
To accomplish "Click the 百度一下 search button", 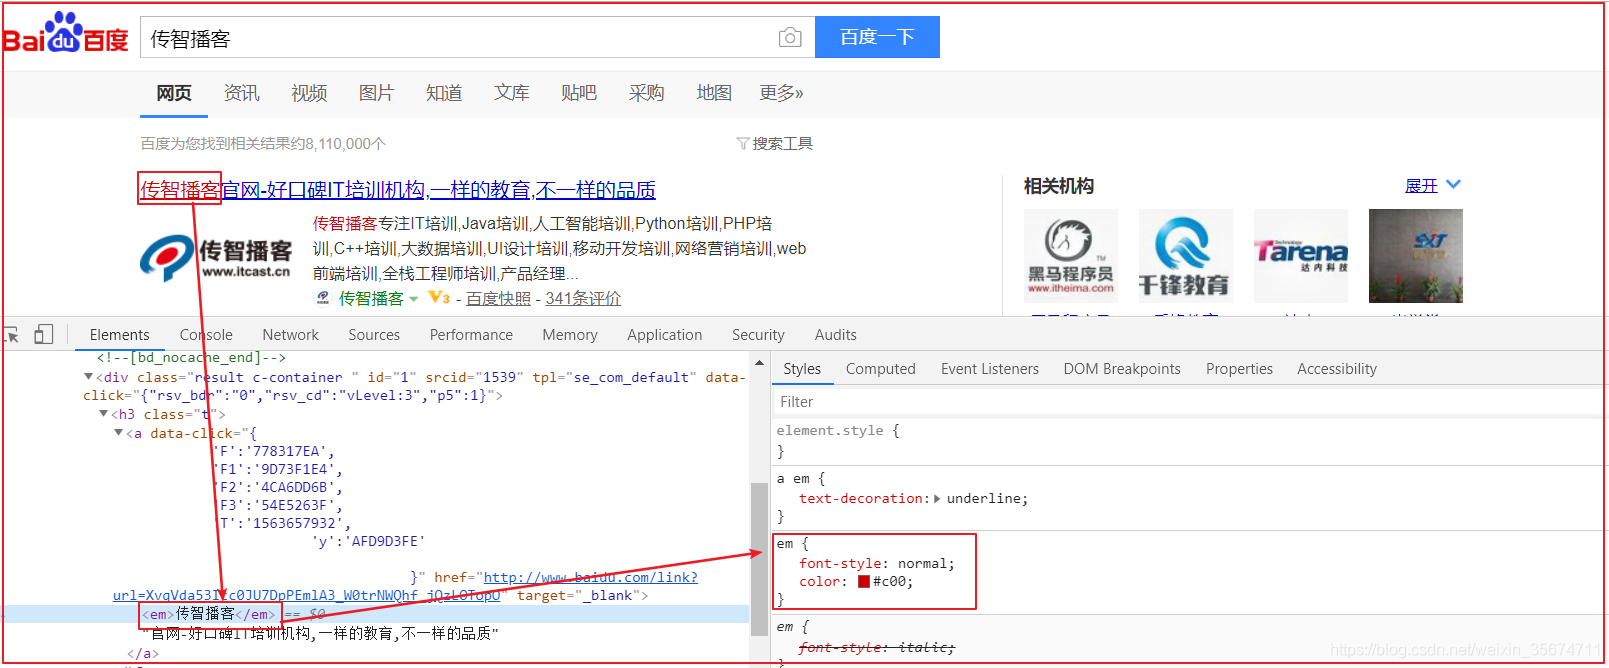I will 877,37.
